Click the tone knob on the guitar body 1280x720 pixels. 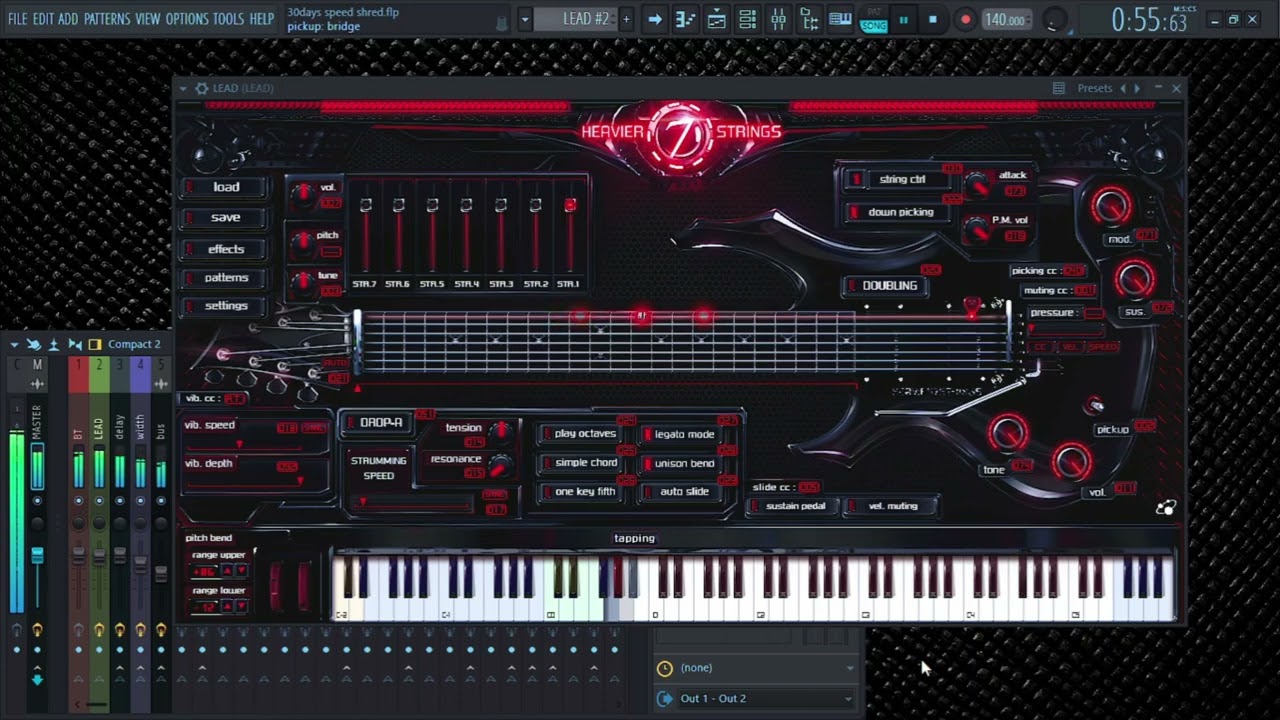click(1007, 434)
